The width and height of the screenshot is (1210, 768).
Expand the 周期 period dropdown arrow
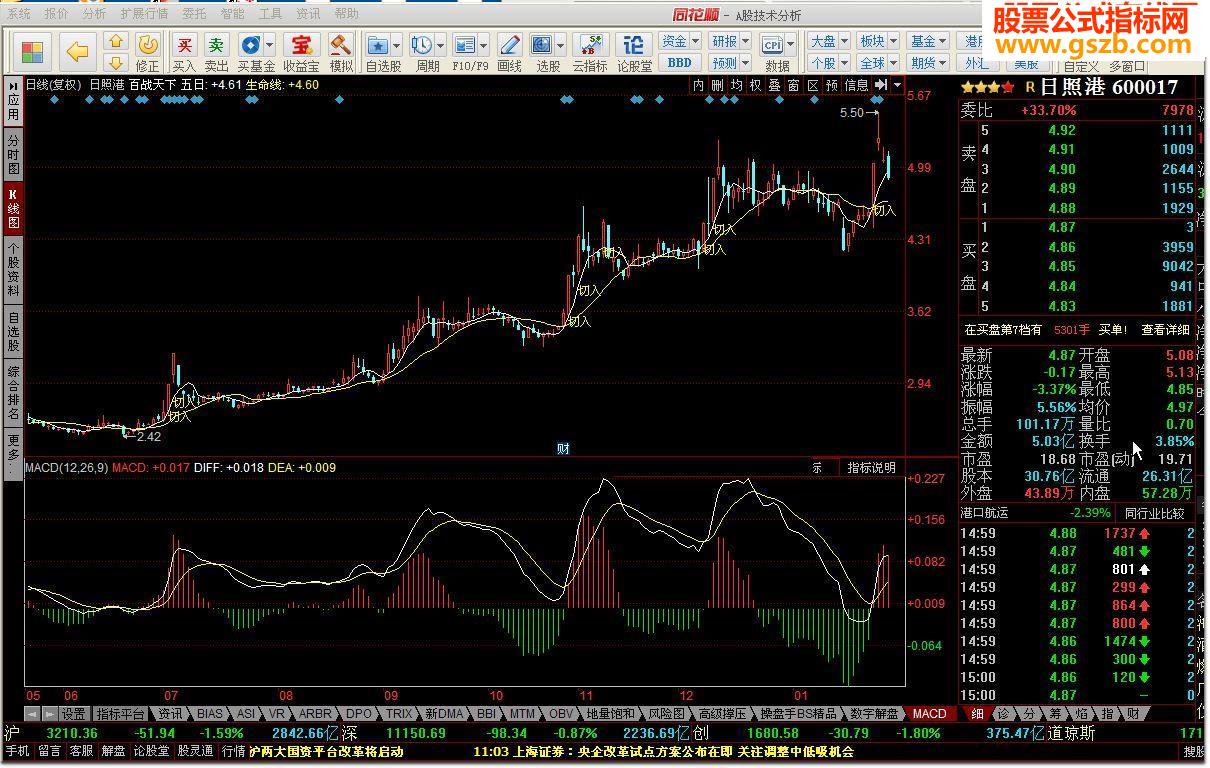point(441,46)
